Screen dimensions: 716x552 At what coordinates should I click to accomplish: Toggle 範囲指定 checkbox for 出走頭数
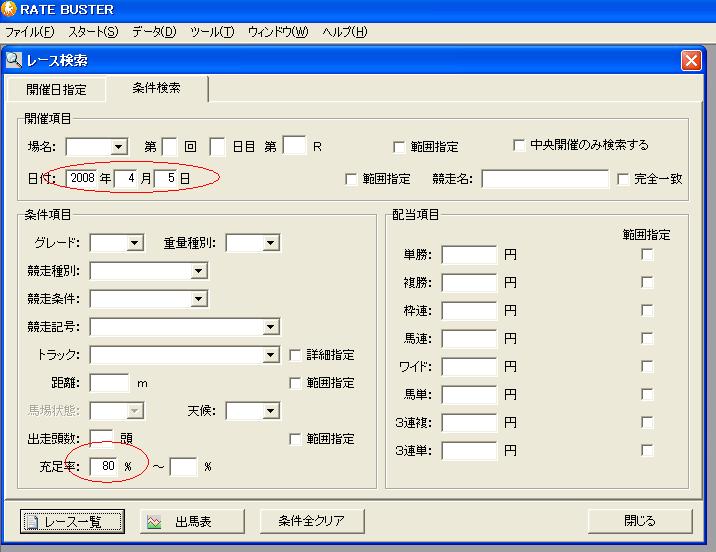tap(295, 439)
